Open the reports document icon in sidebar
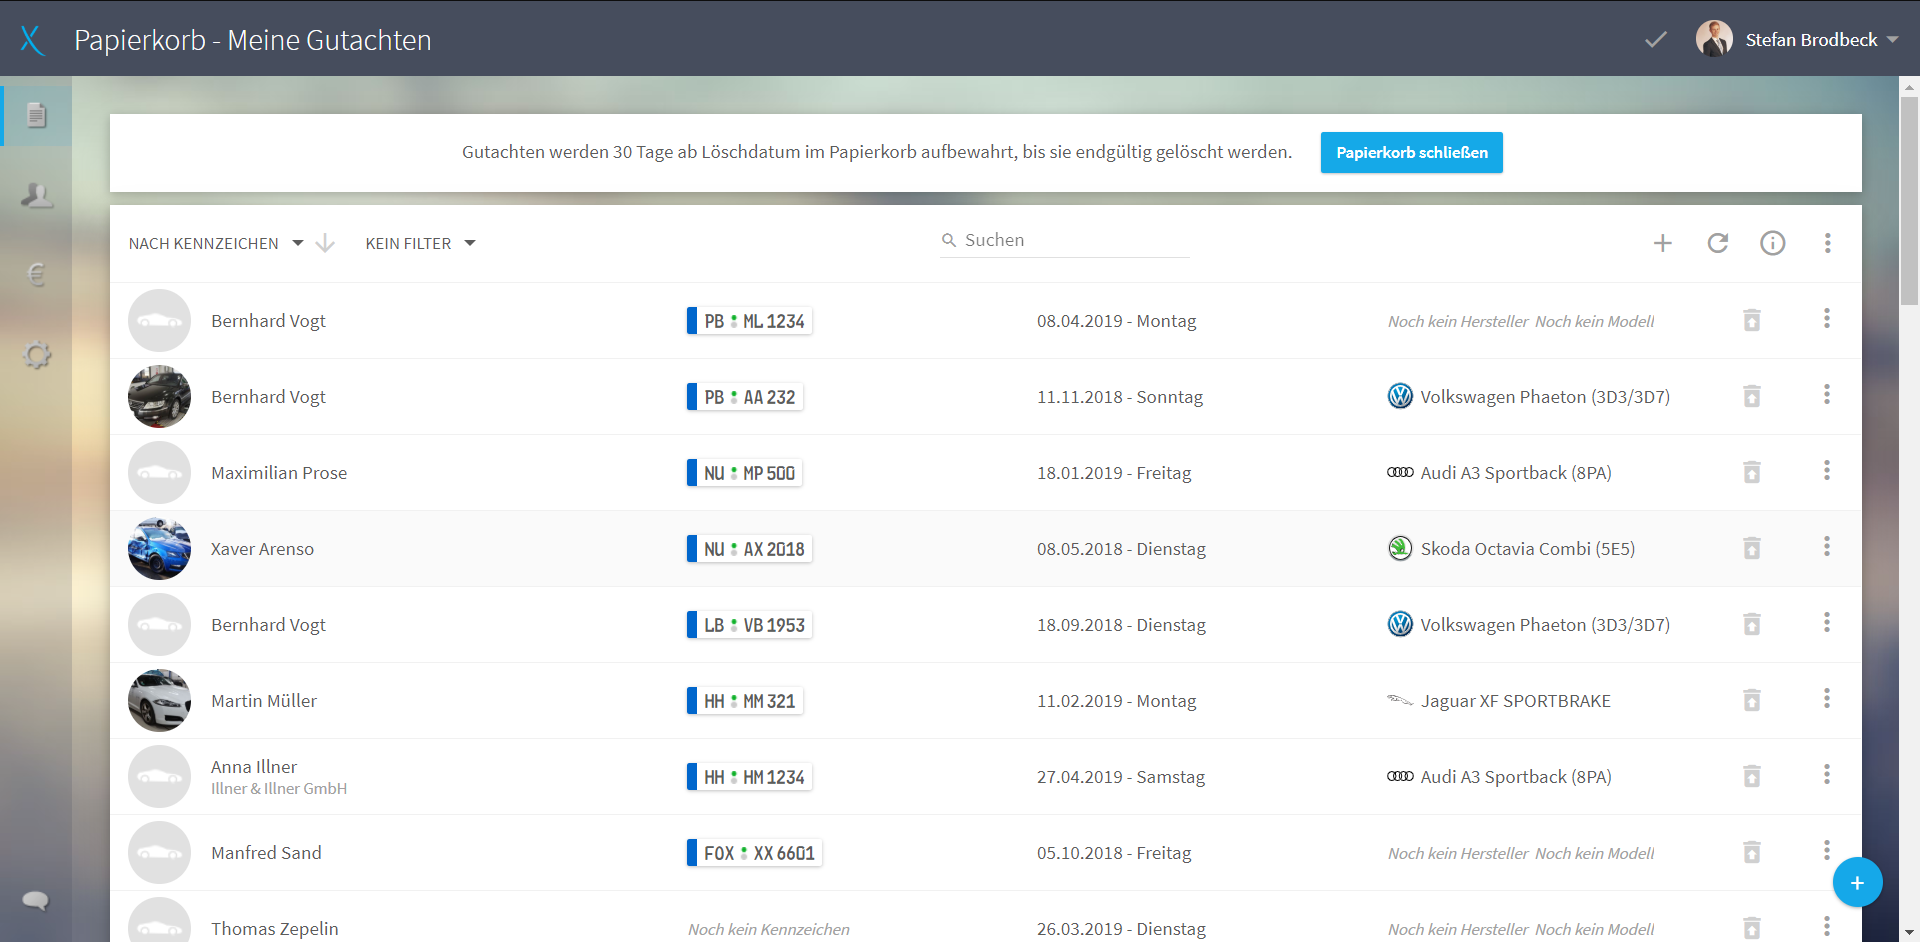This screenshot has width=1920, height=942. (37, 116)
